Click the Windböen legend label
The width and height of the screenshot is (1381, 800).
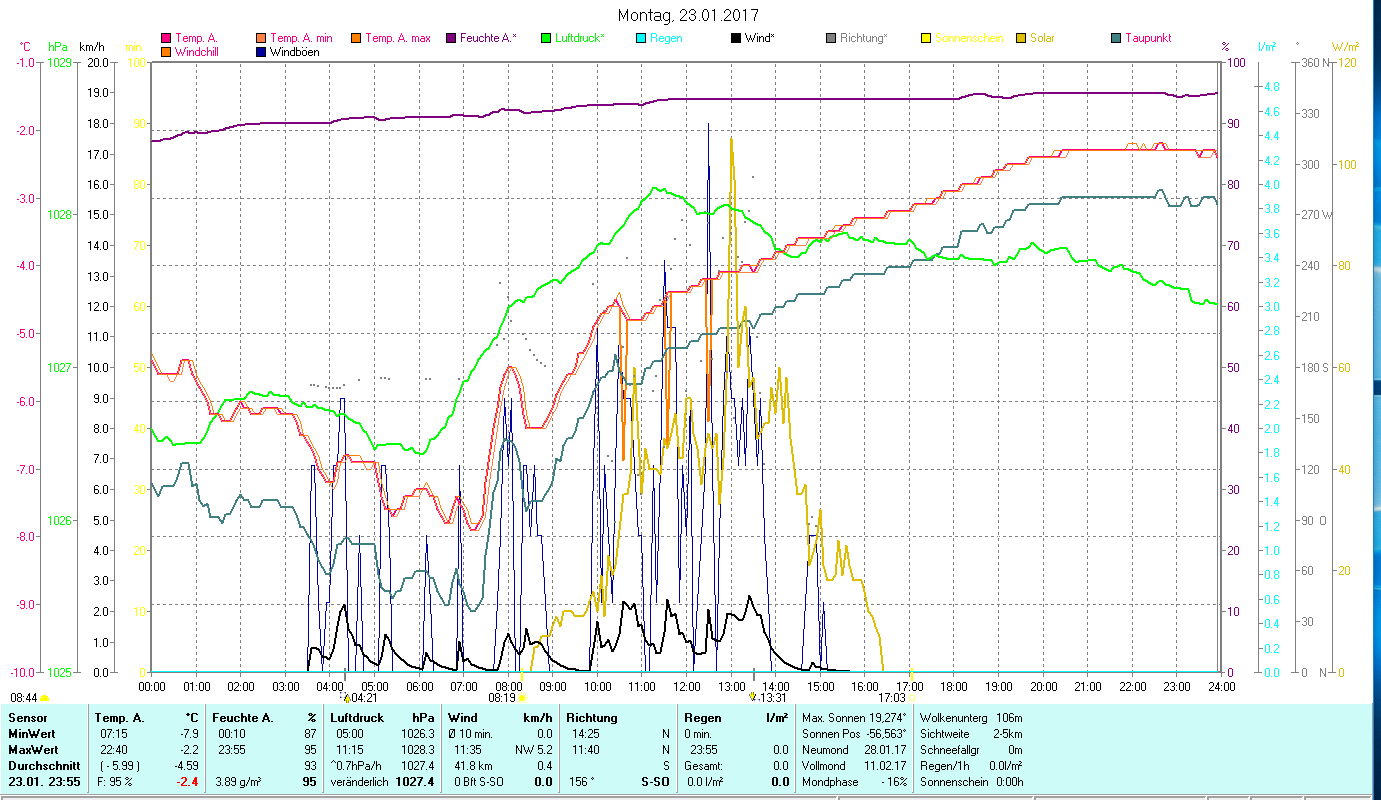point(295,52)
